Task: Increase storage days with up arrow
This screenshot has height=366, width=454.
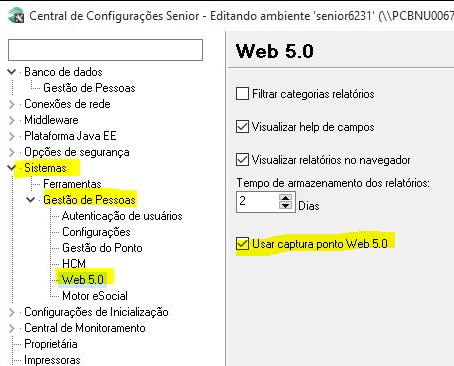Action: coord(285,197)
